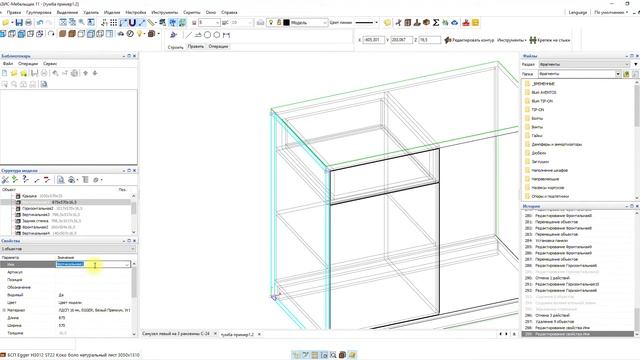Viewport: 640px width, 360px height.
Task: Open the blue cloud icon in toolbar
Action: coord(454,22)
